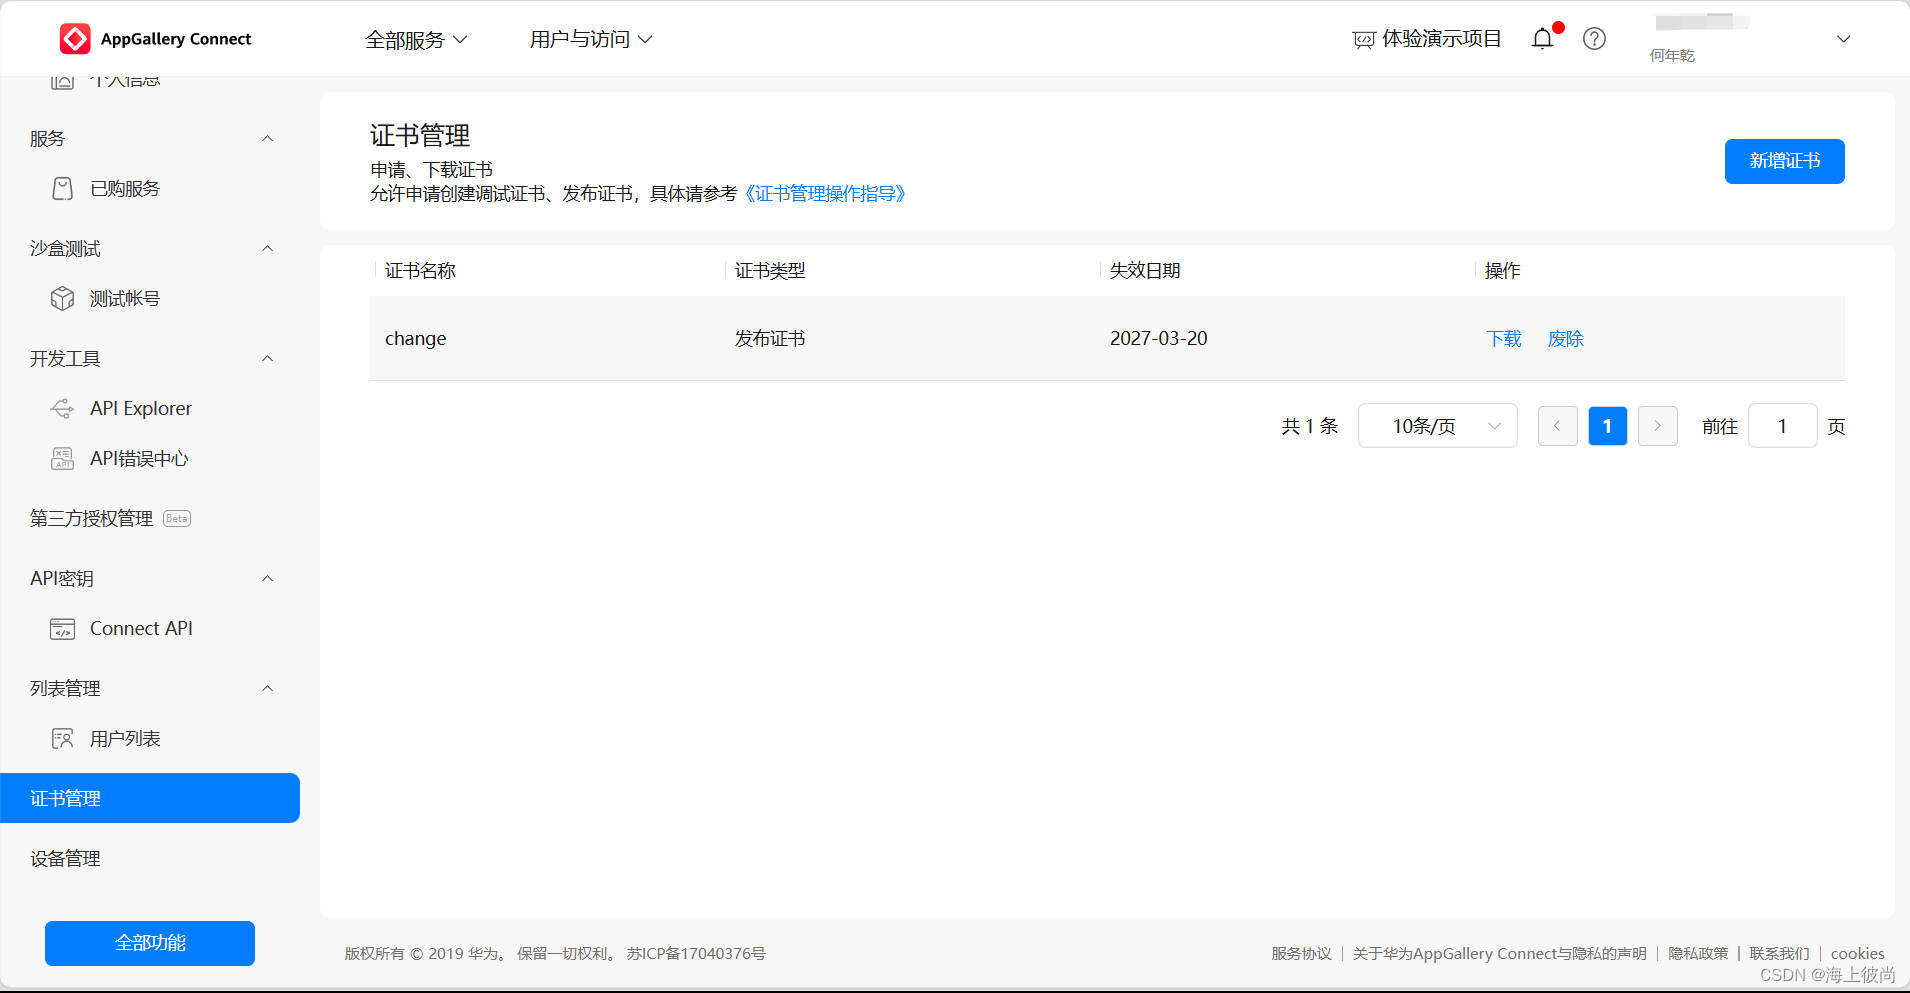Expand the 全部服务 dropdown menu

tap(416, 40)
